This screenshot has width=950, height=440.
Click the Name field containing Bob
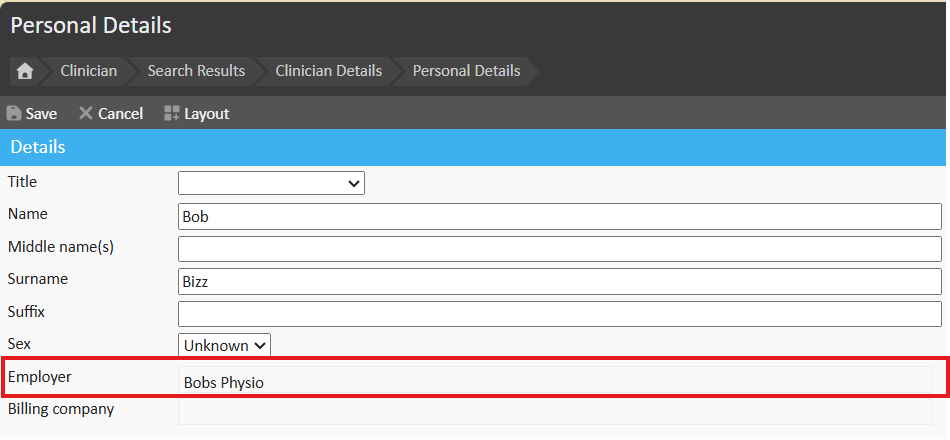coord(559,216)
